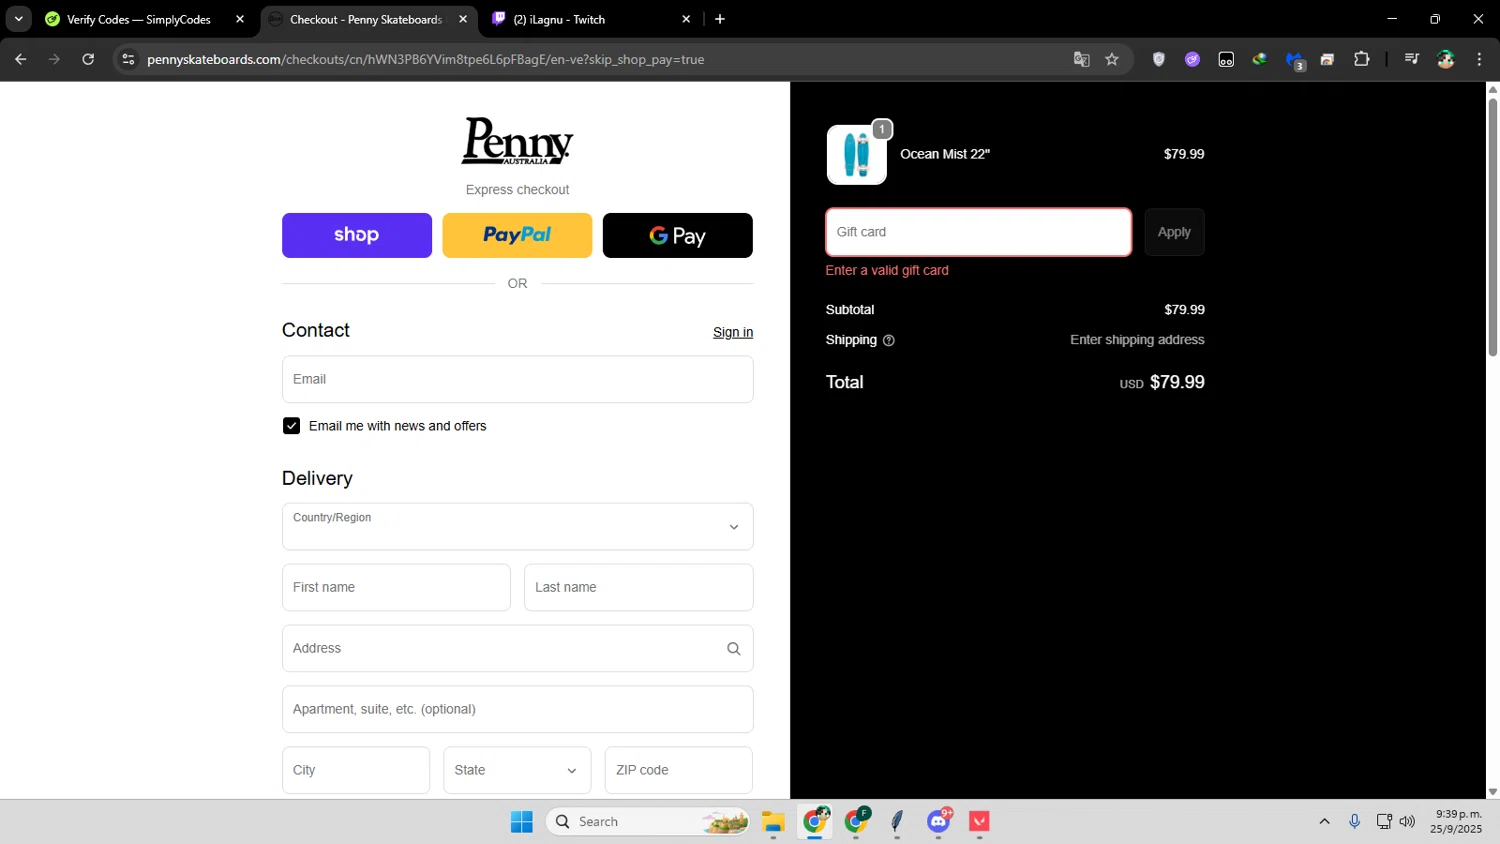Pay with PayPal express checkout
1500x844 pixels.
coord(517,235)
